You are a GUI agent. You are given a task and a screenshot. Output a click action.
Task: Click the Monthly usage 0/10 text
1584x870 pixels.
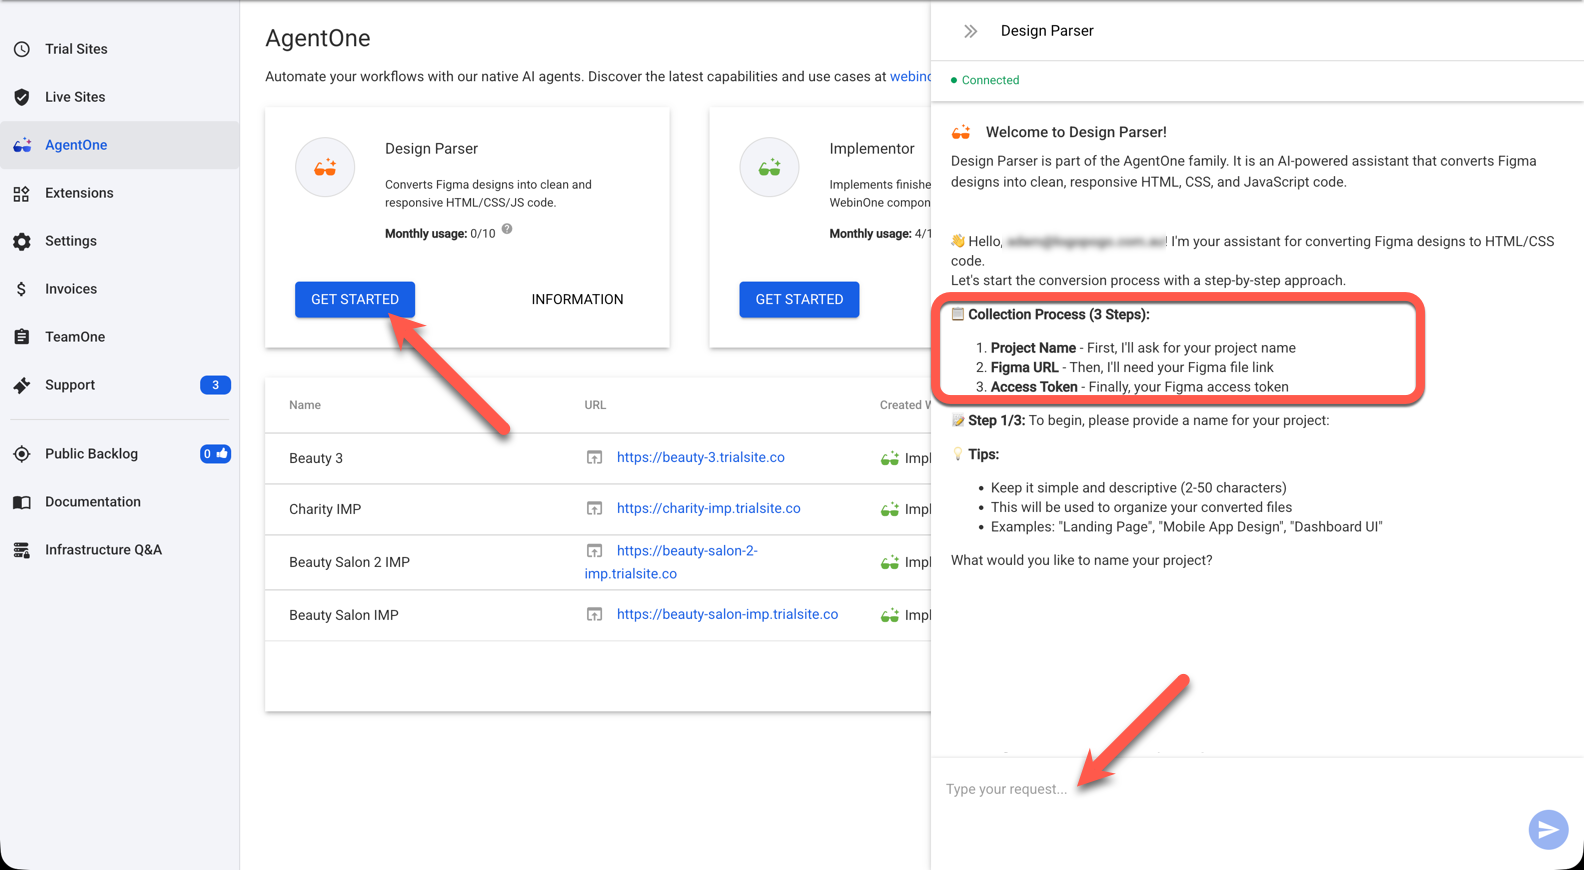click(440, 233)
